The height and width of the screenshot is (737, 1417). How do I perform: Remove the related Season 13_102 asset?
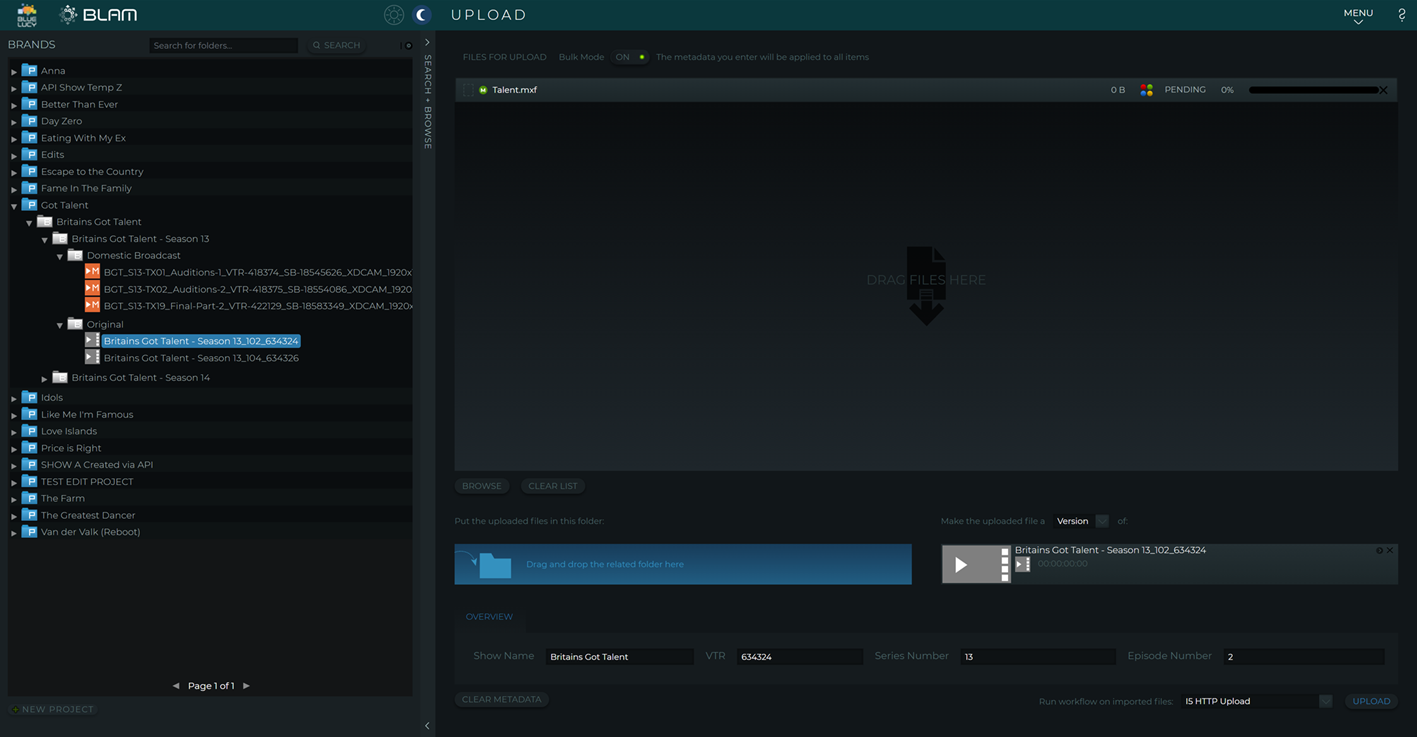pos(1390,551)
